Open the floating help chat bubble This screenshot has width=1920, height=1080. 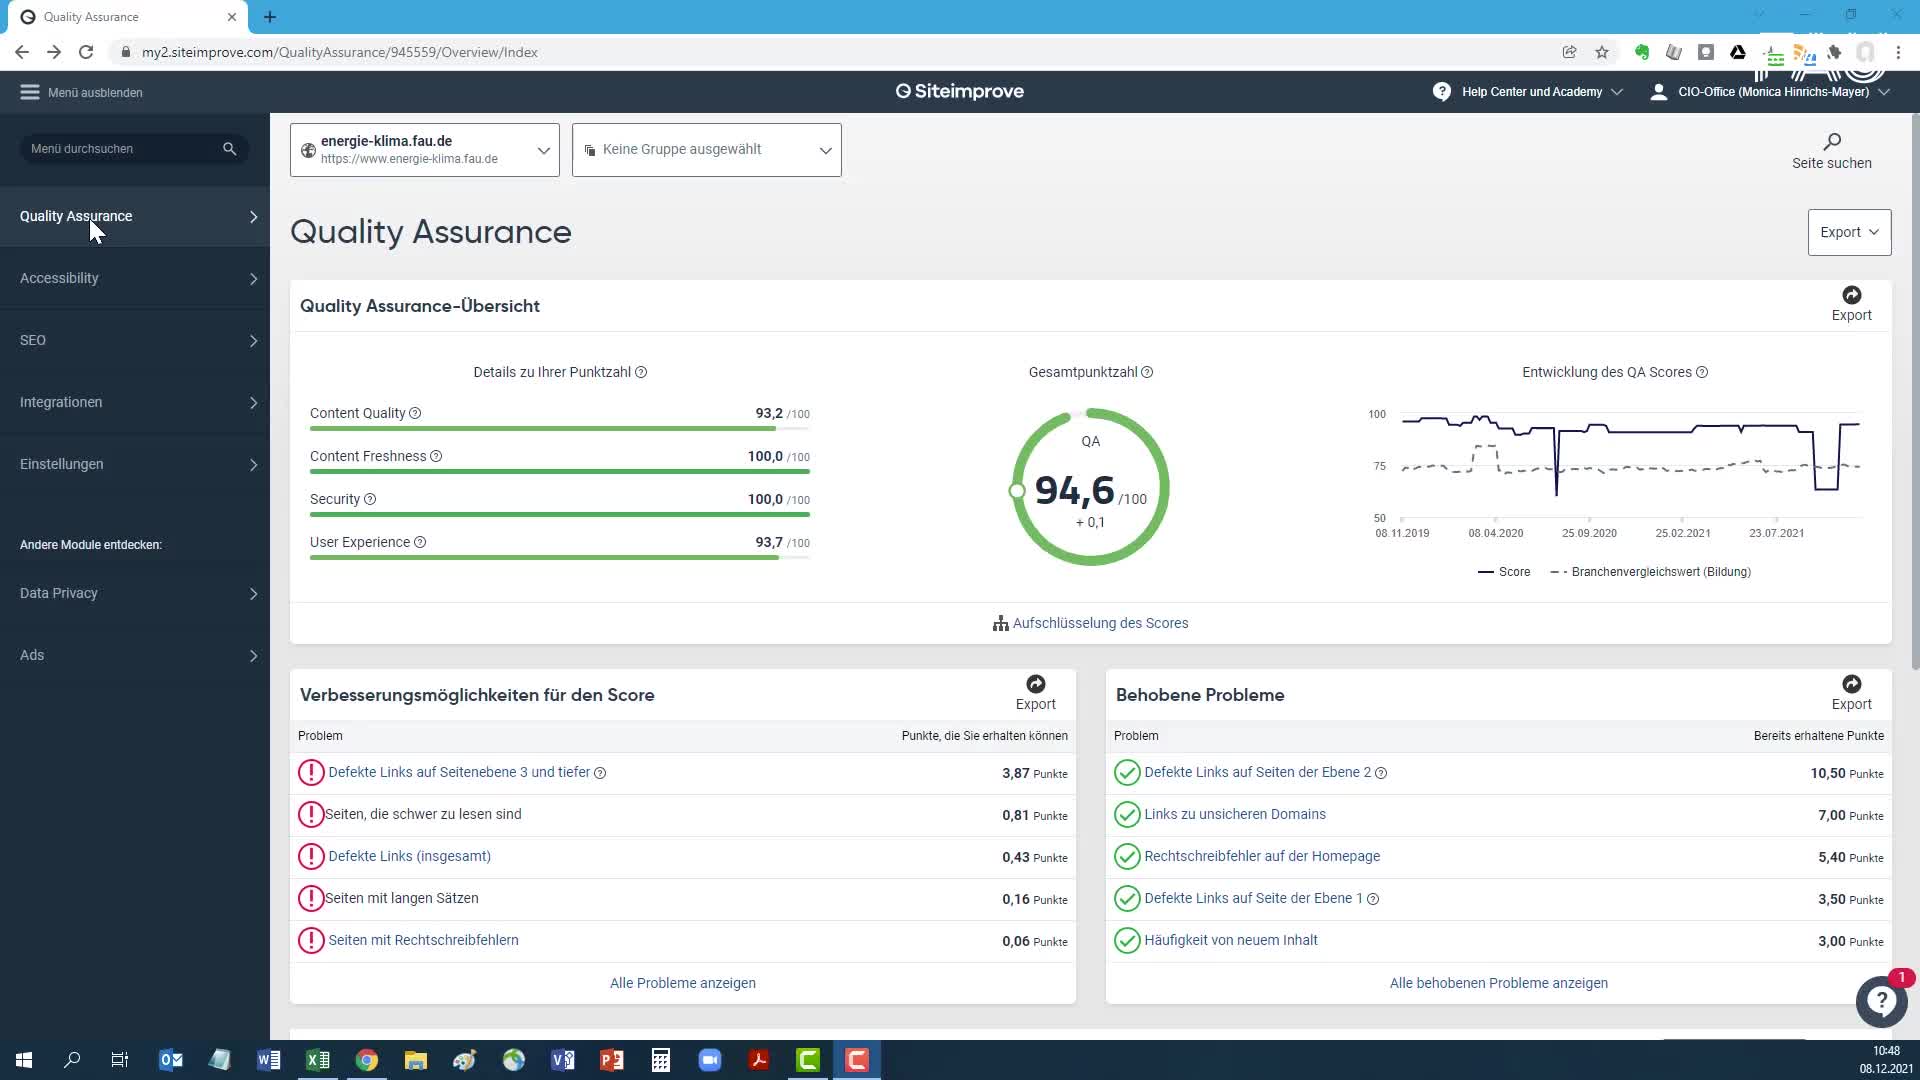tap(1881, 1000)
